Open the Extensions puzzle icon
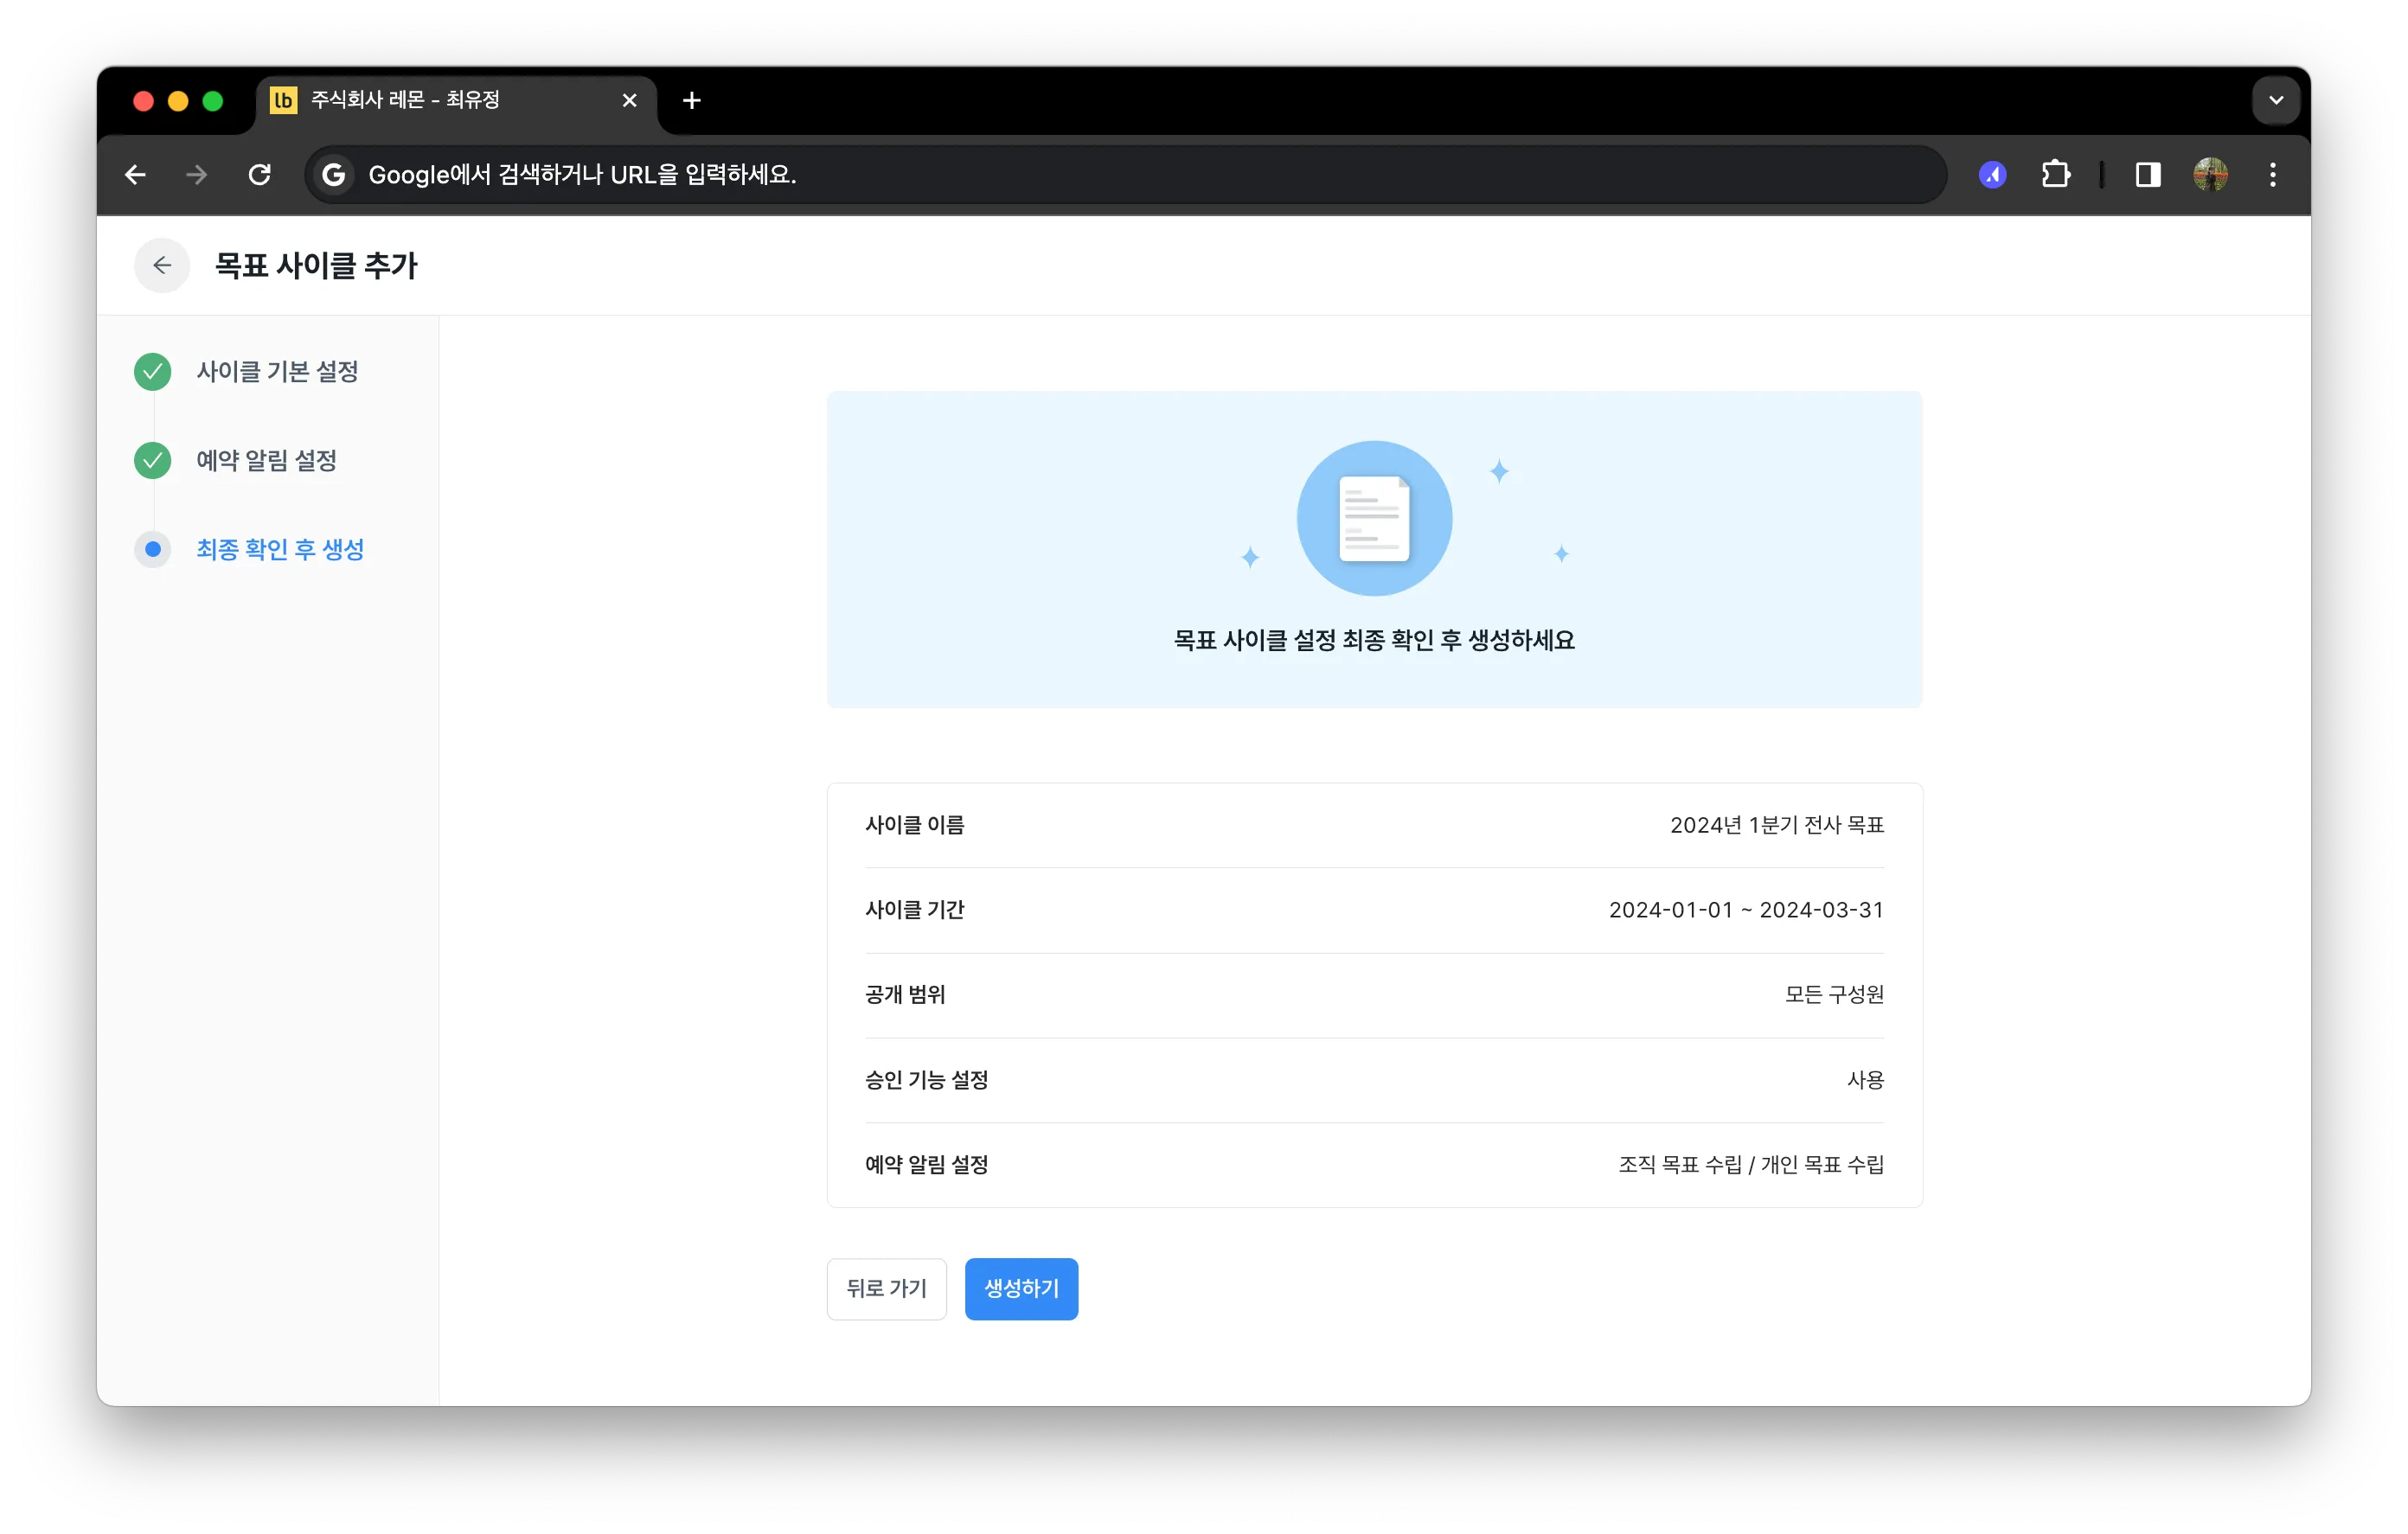 pos(2055,175)
